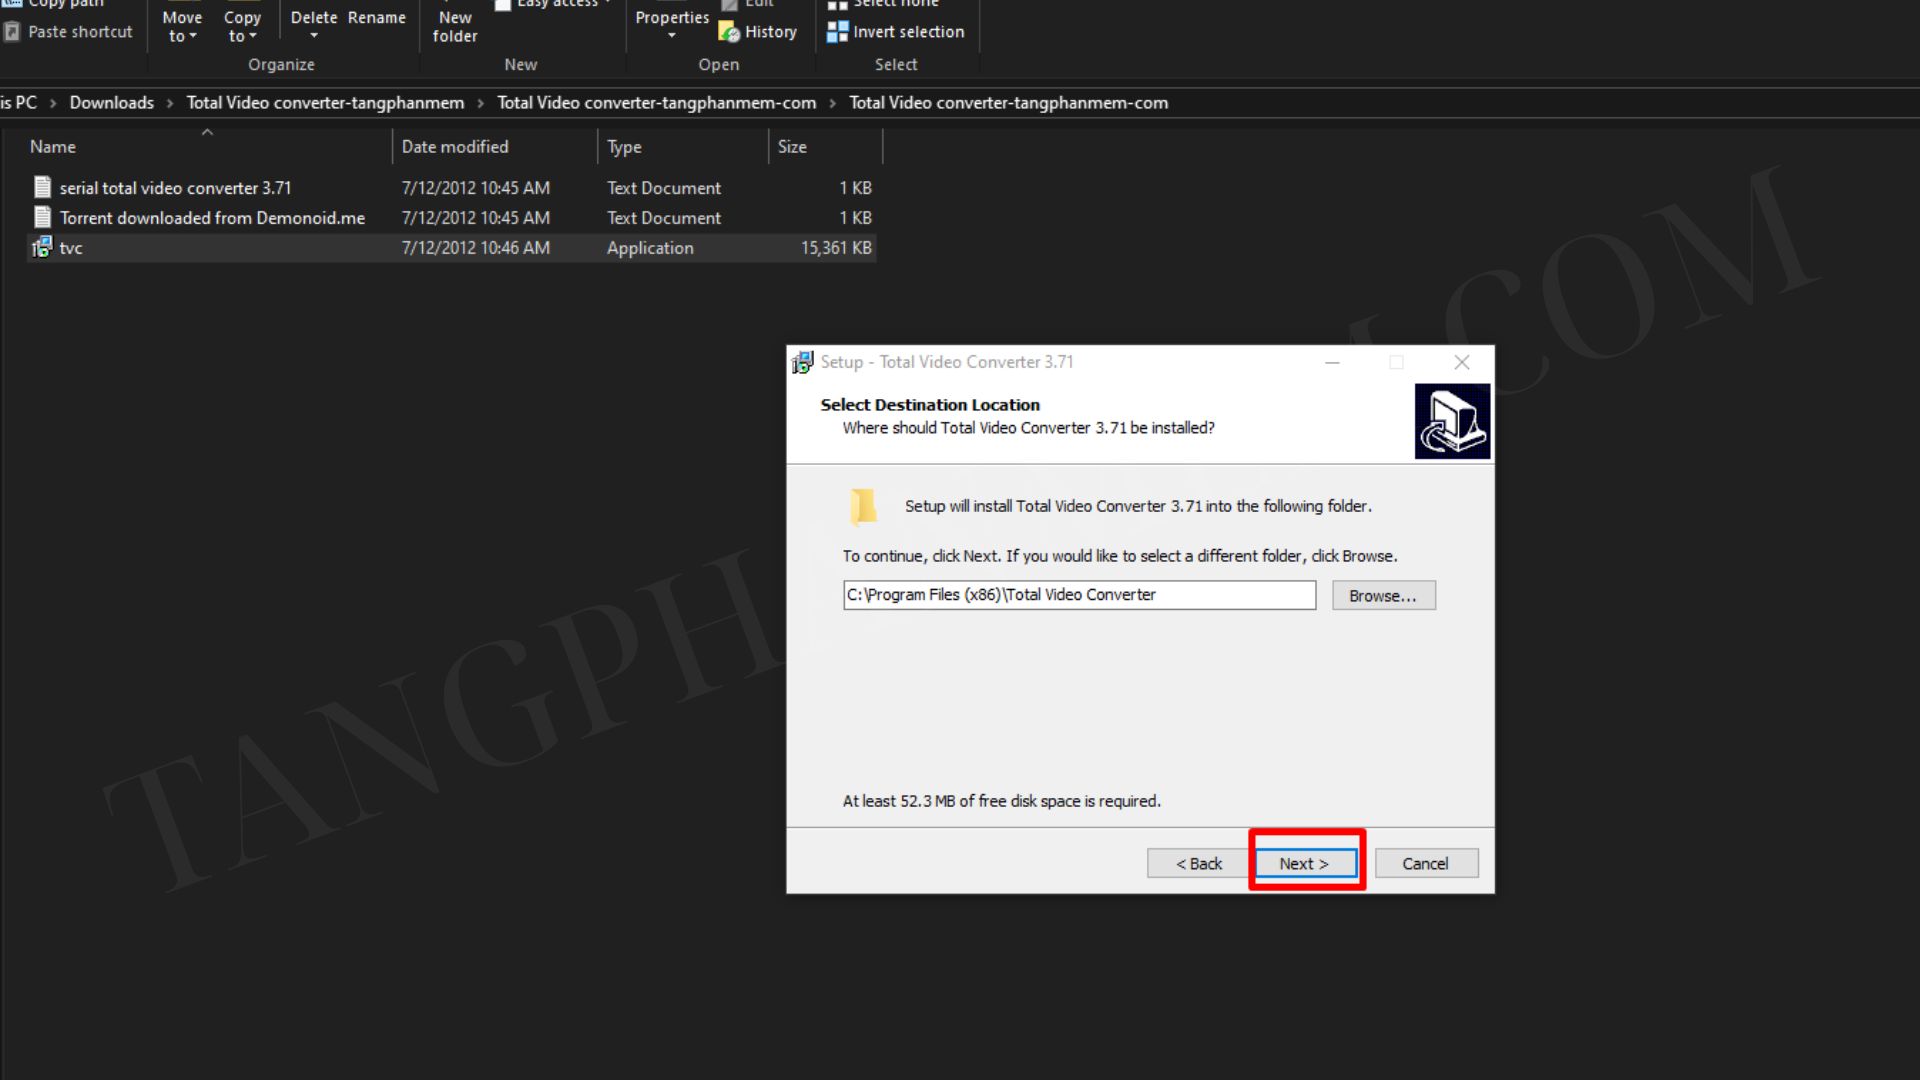Click the serial text document icon
Viewport: 1920px width, 1080px height.
(42, 188)
